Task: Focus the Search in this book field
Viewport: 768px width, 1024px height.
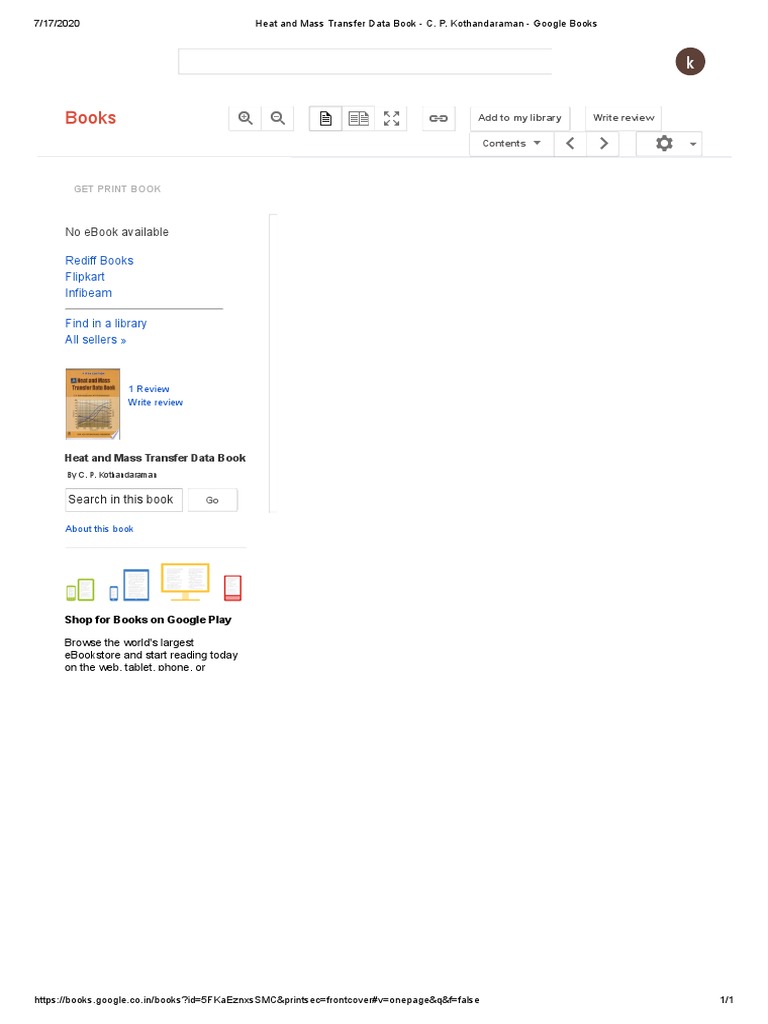Action: pos(124,500)
